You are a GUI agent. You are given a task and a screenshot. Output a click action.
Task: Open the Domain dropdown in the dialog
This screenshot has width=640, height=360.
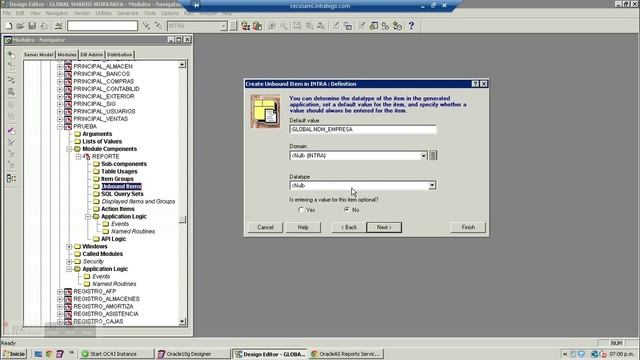click(423, 156)
